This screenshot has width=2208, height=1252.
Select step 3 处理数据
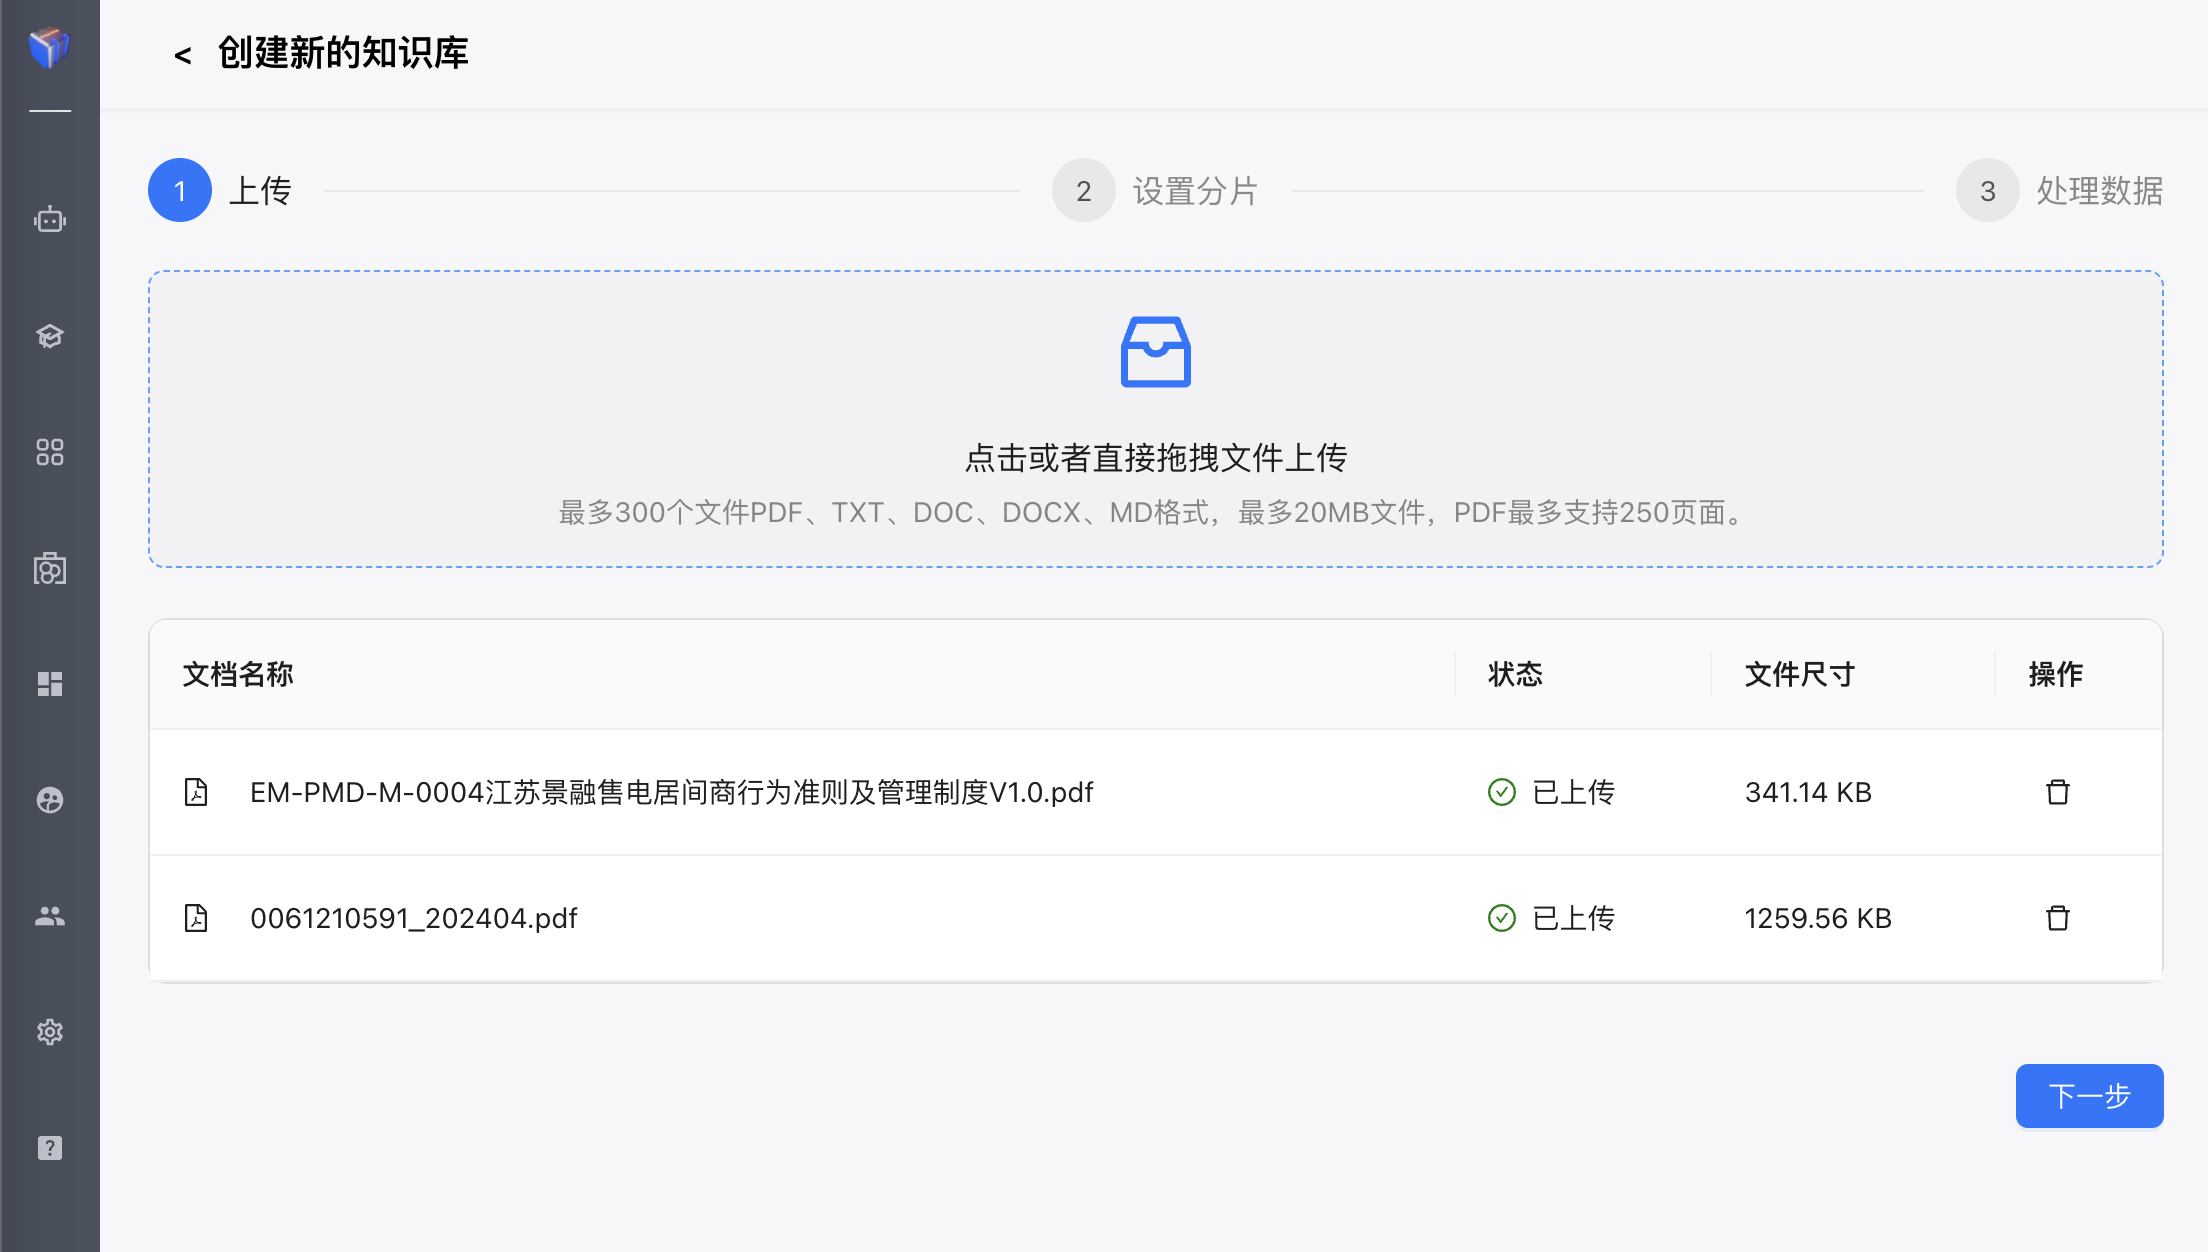1988,190
